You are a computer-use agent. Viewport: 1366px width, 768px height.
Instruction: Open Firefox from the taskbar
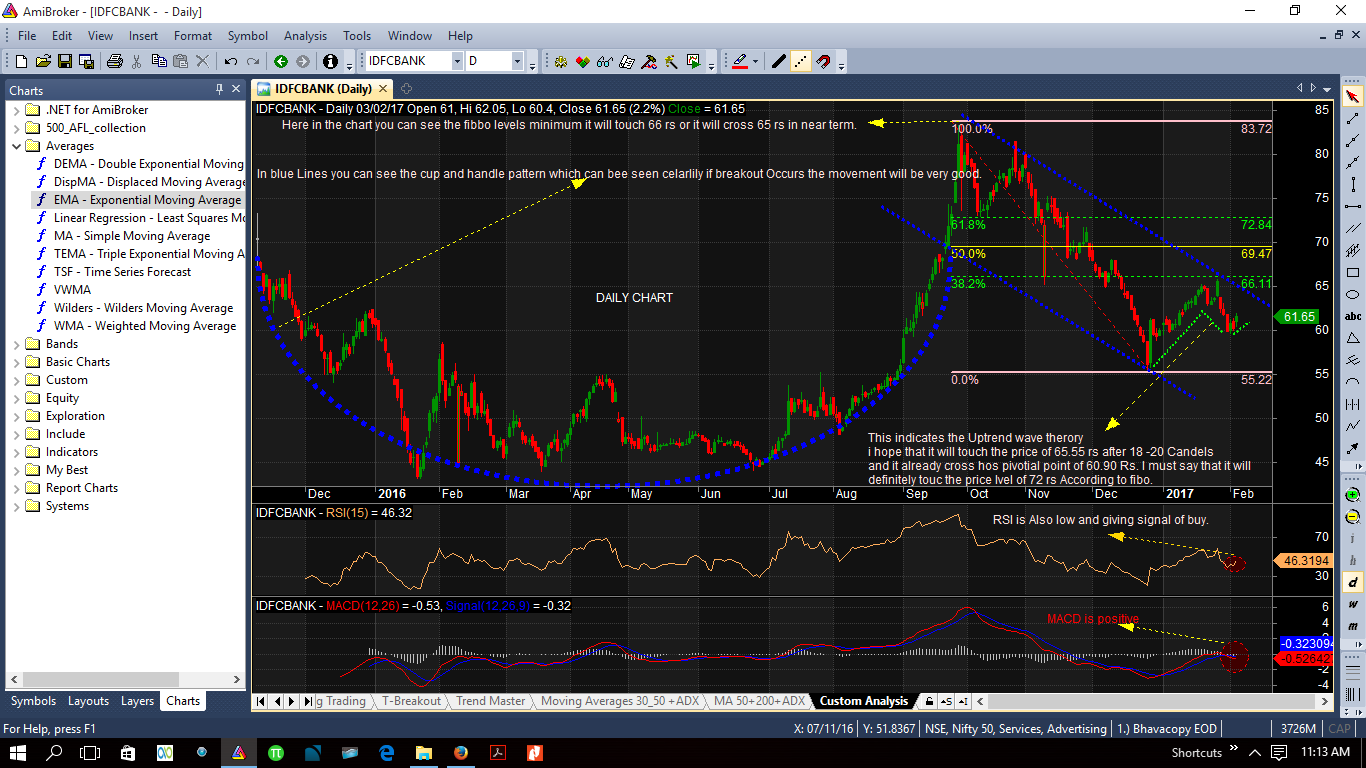[459, 752]
